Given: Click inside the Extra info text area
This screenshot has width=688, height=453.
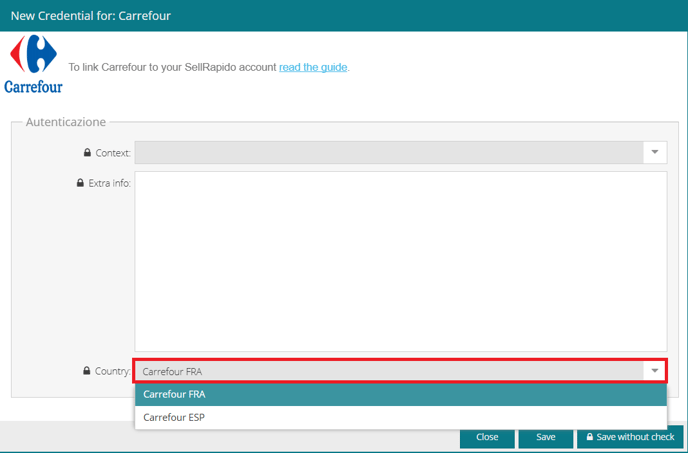Looking at the screenshot, I should [x=401, y=261].
